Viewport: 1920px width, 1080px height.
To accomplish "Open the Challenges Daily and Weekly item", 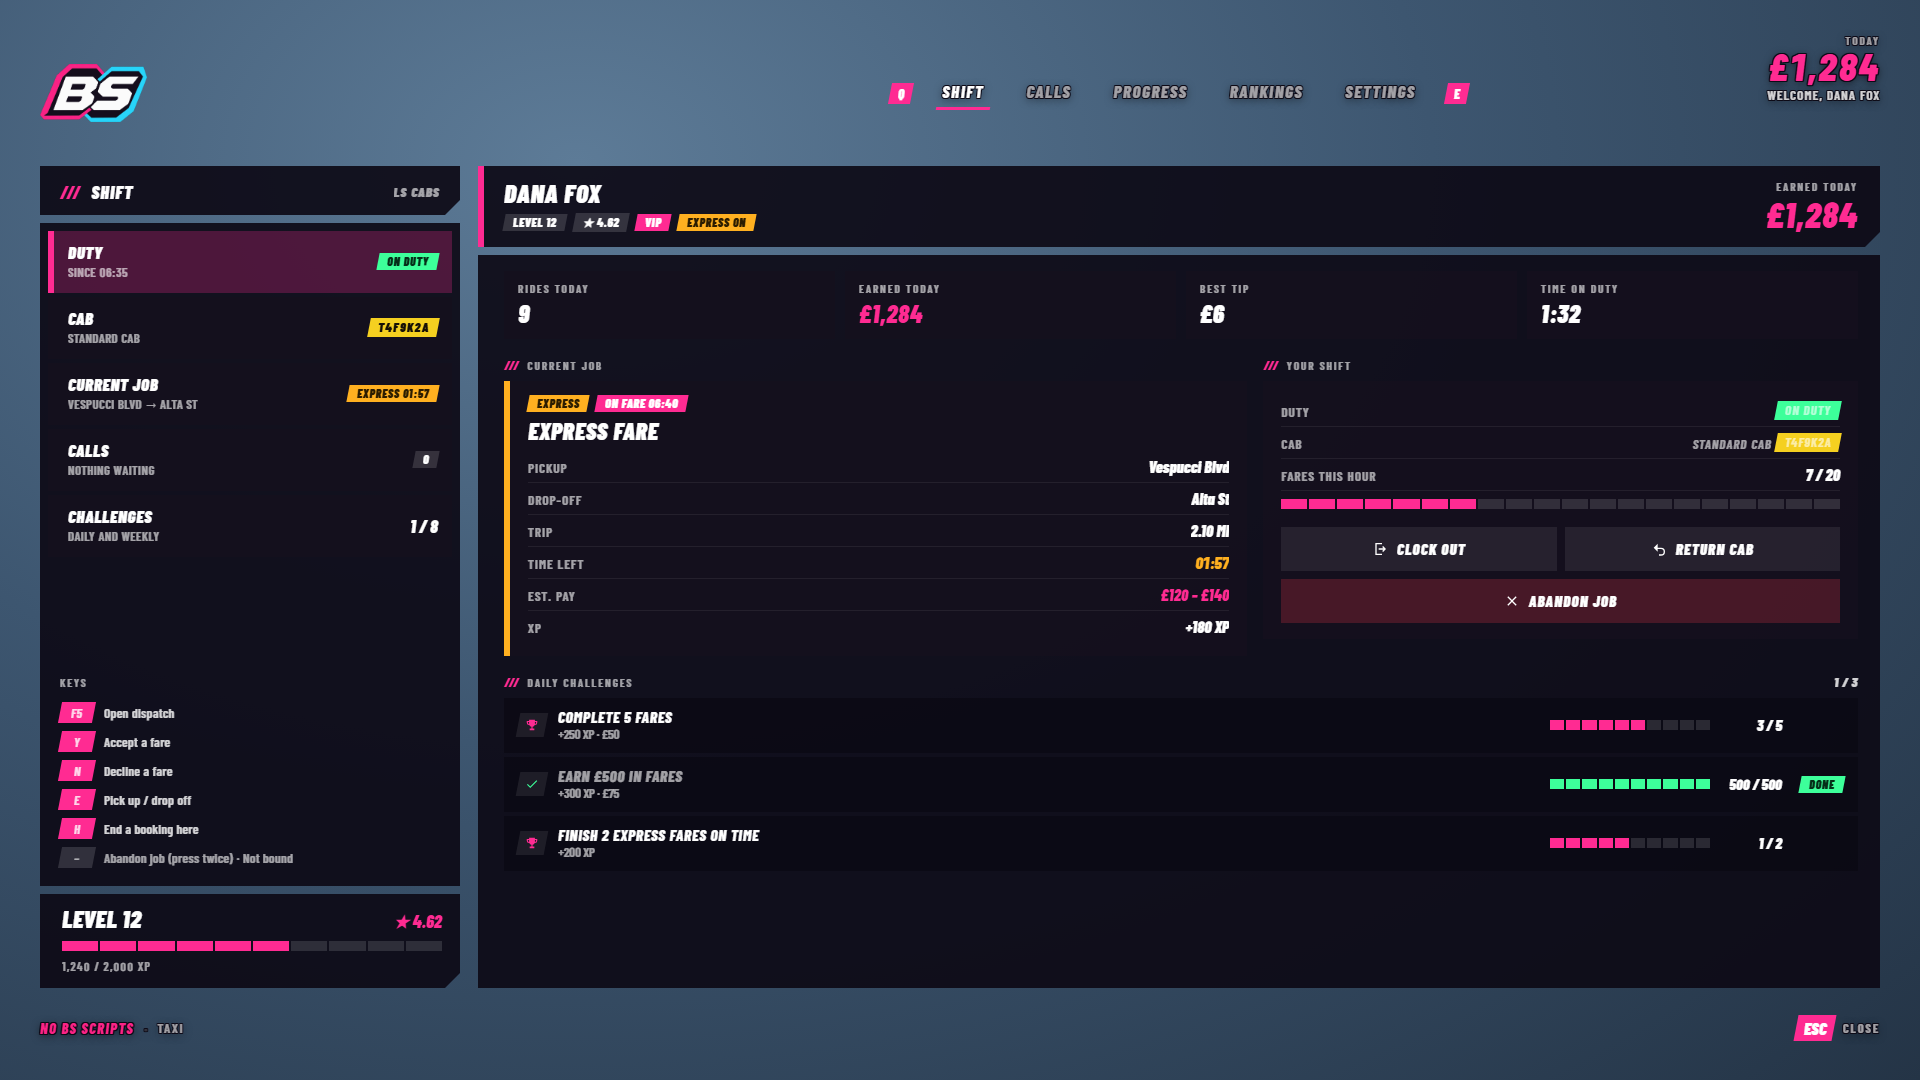I will [x=250, y=526].
